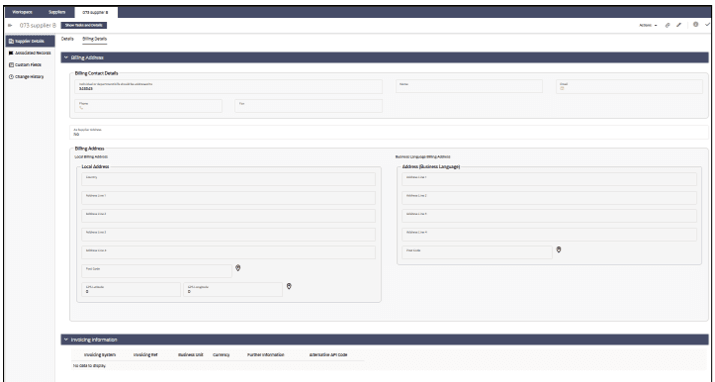Click the No data to display text
This screenshot has height=382, width=715.
[x=89, y=366]
